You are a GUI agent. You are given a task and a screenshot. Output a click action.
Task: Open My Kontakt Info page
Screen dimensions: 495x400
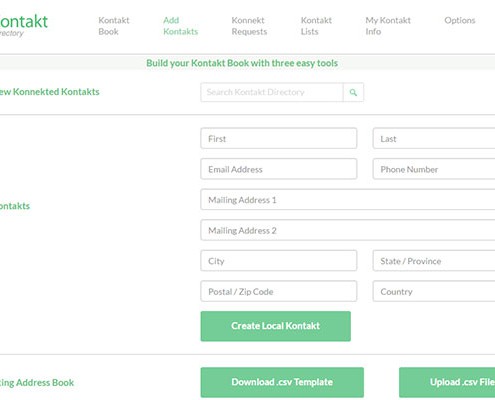pos(388,26)
